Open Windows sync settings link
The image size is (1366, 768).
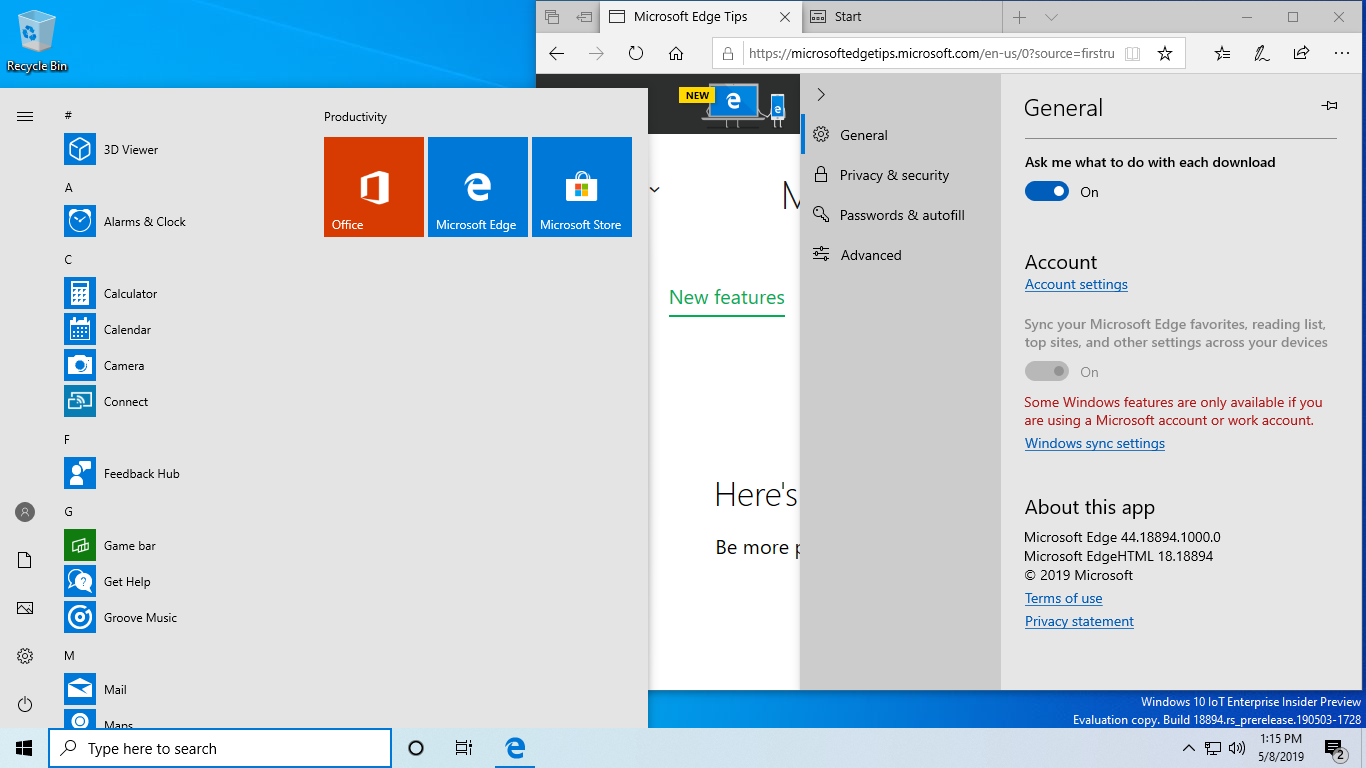pyautogui.click(x=1095, y=443)
